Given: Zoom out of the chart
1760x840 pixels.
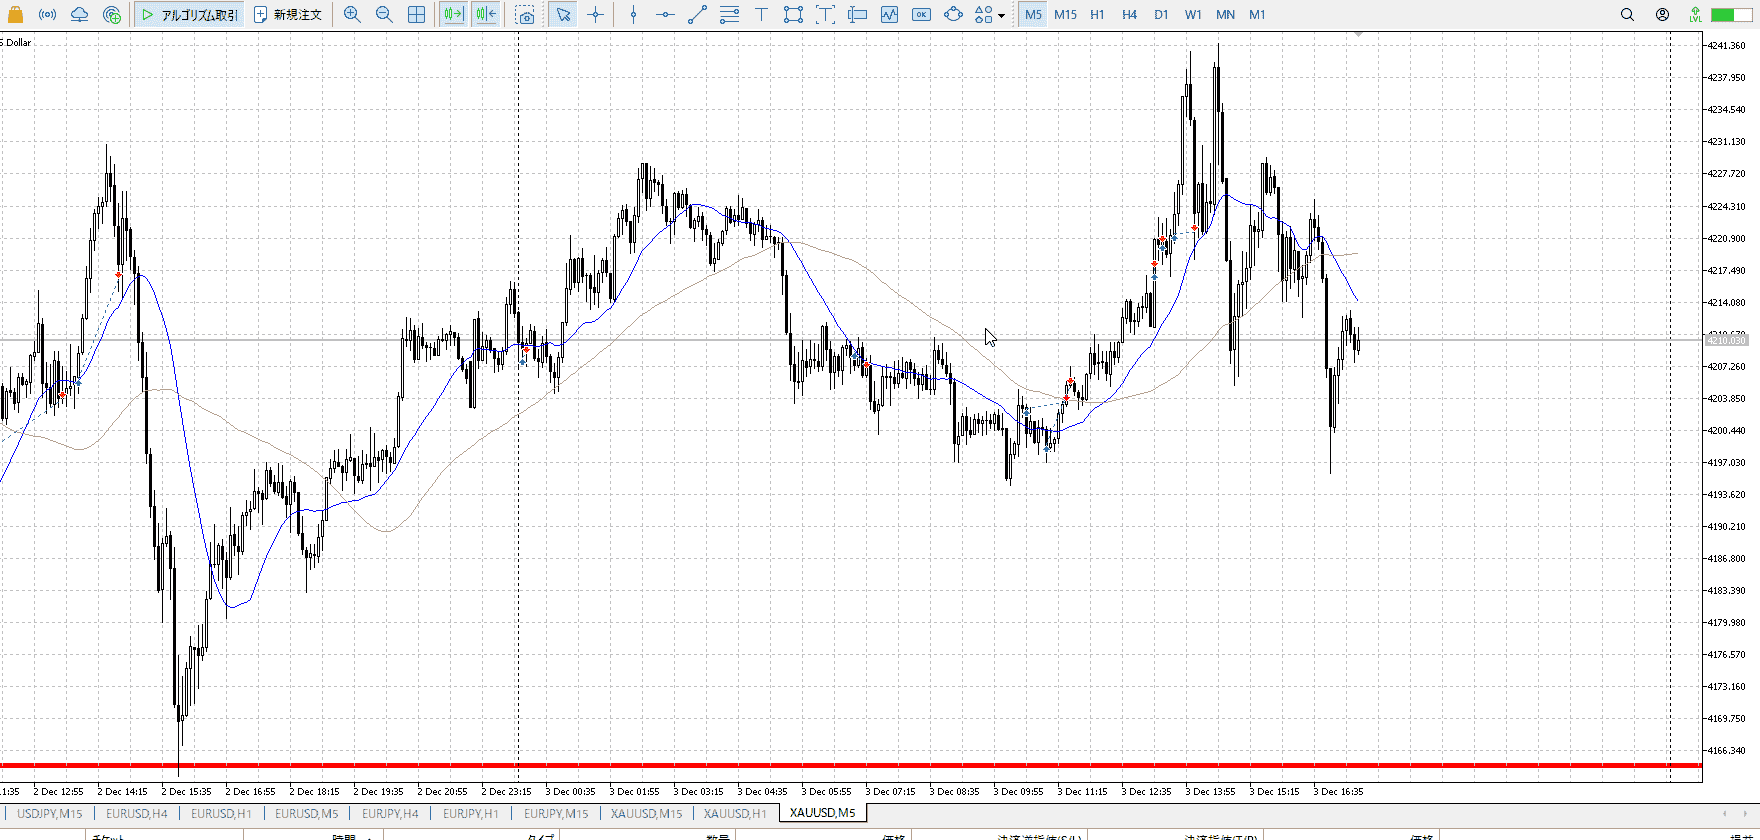Looking at the screenshot, I should pos(384,15).
